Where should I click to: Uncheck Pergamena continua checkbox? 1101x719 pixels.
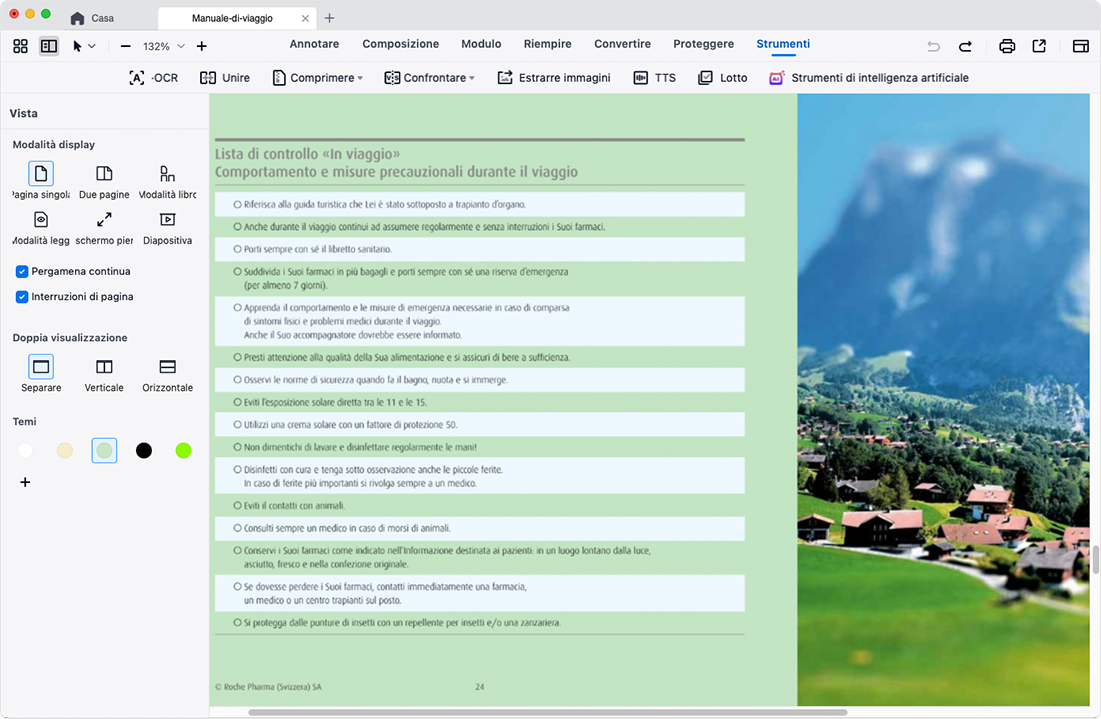(x=22, y=271)
